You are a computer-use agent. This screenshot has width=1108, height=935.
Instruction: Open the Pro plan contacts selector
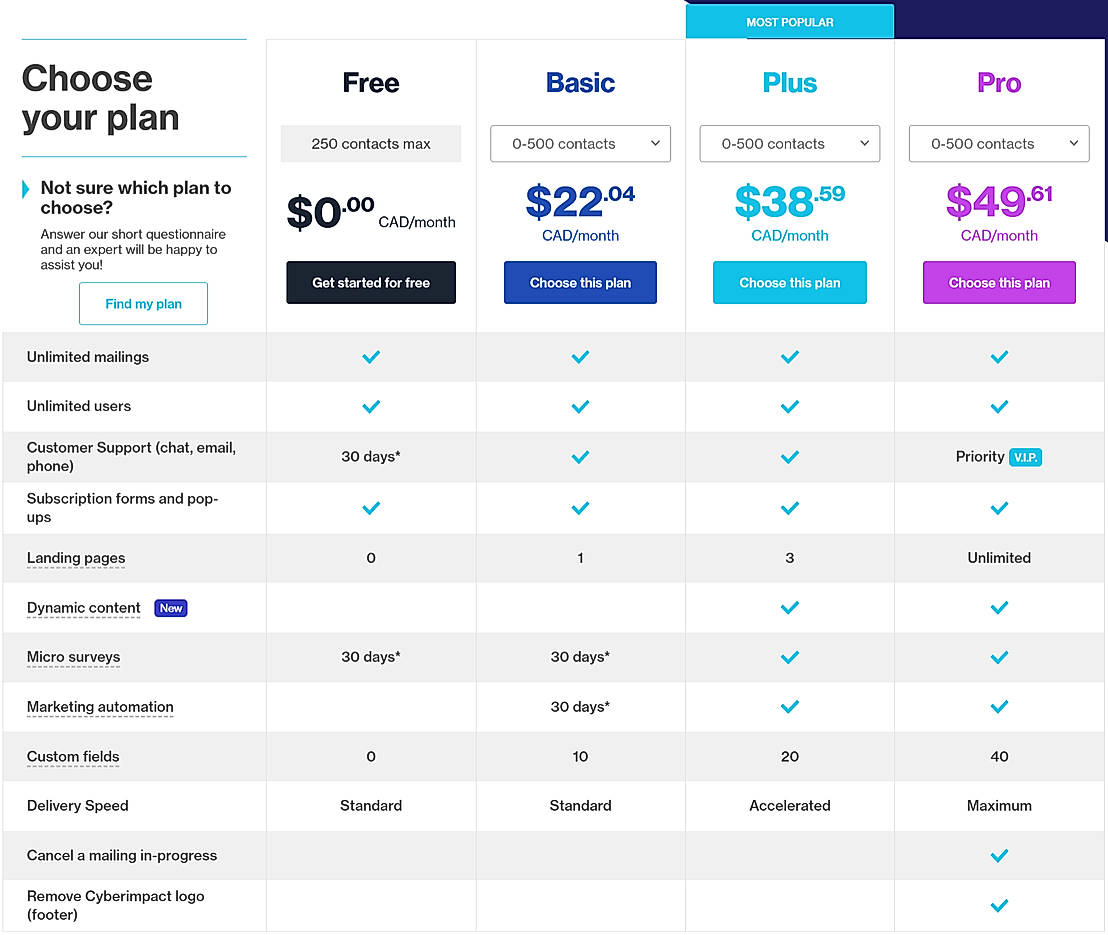(998, 144)
